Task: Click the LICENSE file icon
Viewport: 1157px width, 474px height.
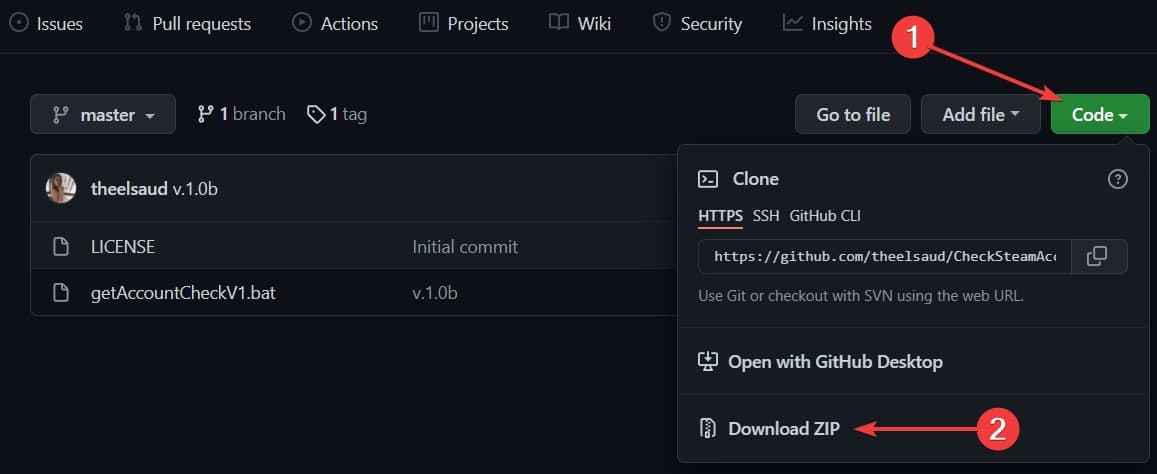Action: 61,246
